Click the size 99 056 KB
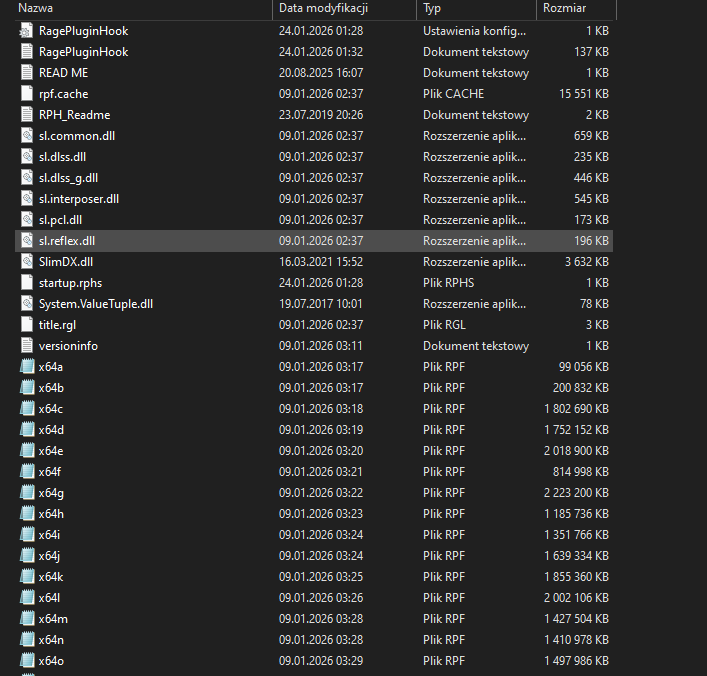This screenshot has width=707, height=676. point(584,367)
